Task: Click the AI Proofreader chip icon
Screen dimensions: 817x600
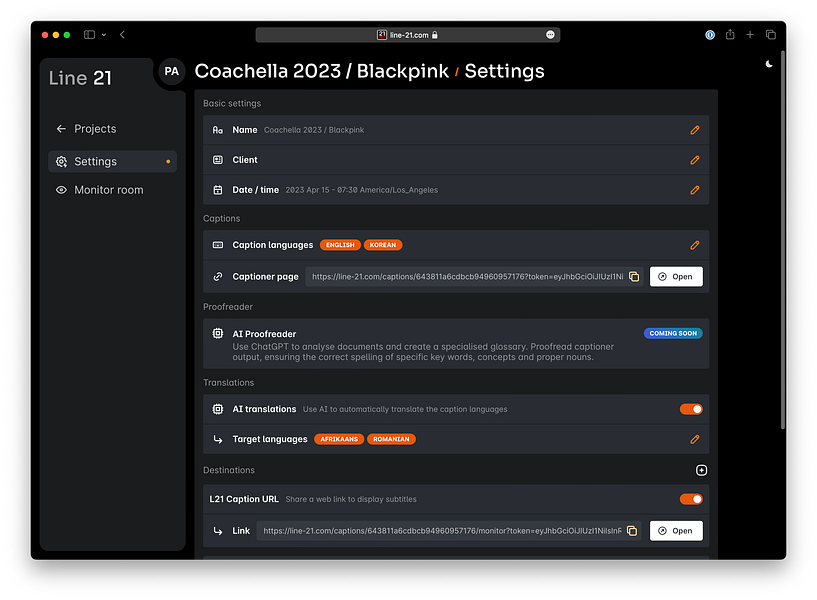Action: pyautogui.click(x=218, y=333)
